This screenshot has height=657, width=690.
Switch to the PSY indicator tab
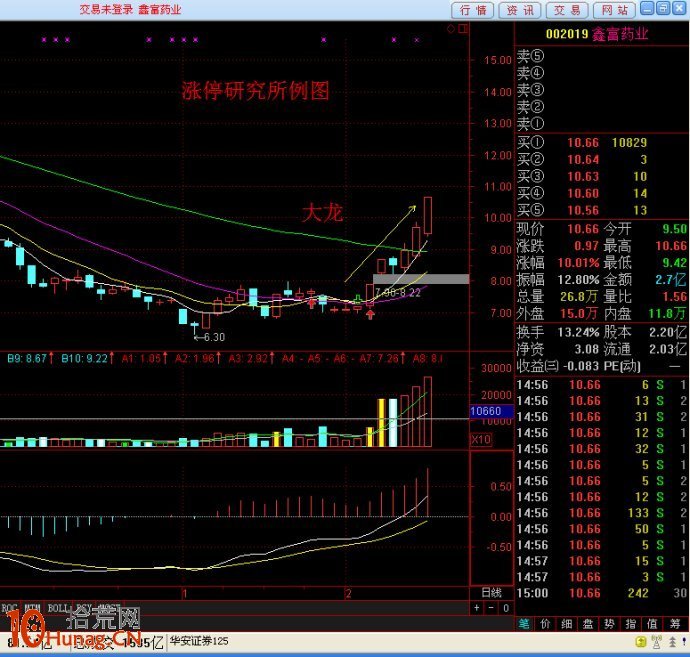[x=83, y=608]
